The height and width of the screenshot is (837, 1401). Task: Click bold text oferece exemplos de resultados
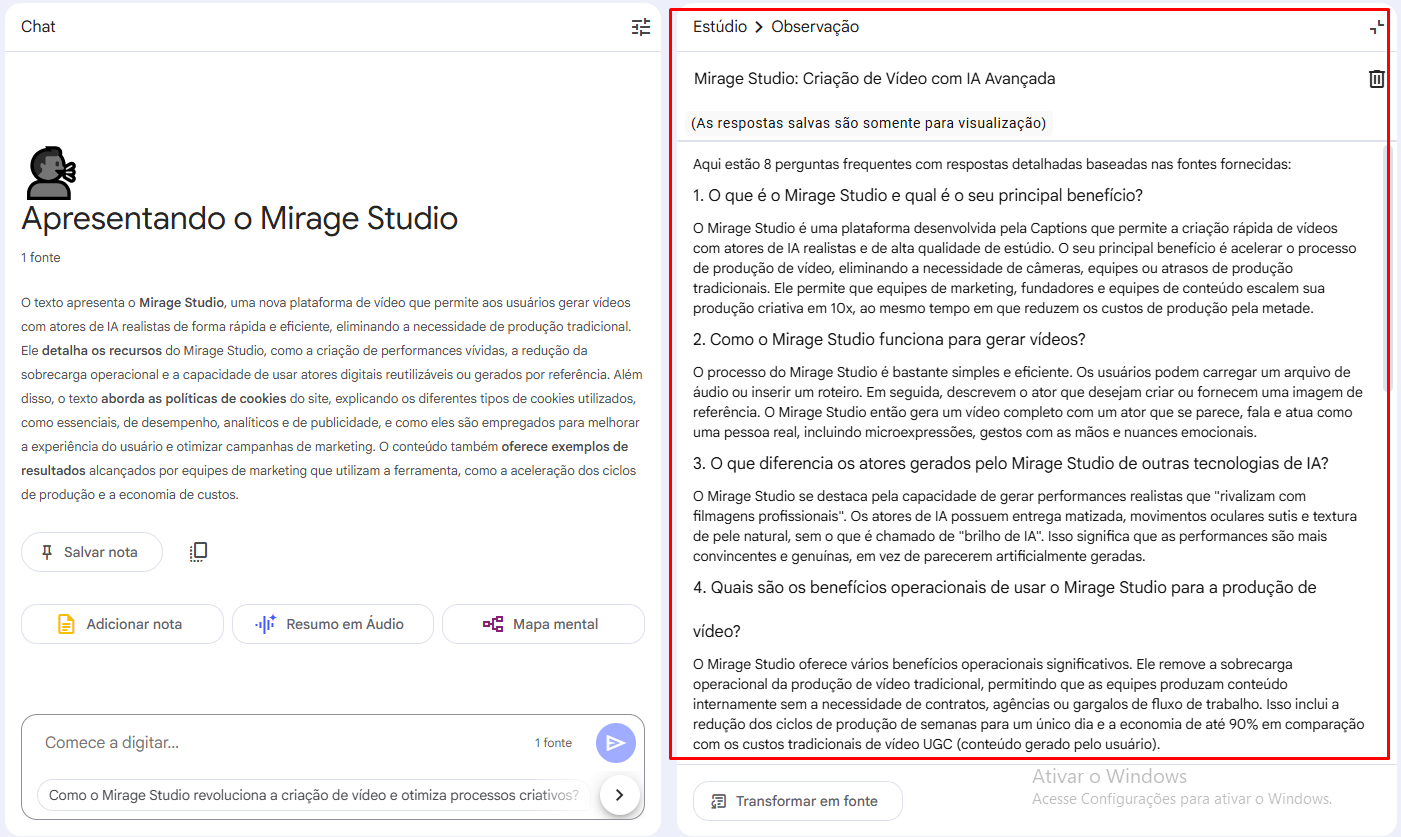point(325,459)
